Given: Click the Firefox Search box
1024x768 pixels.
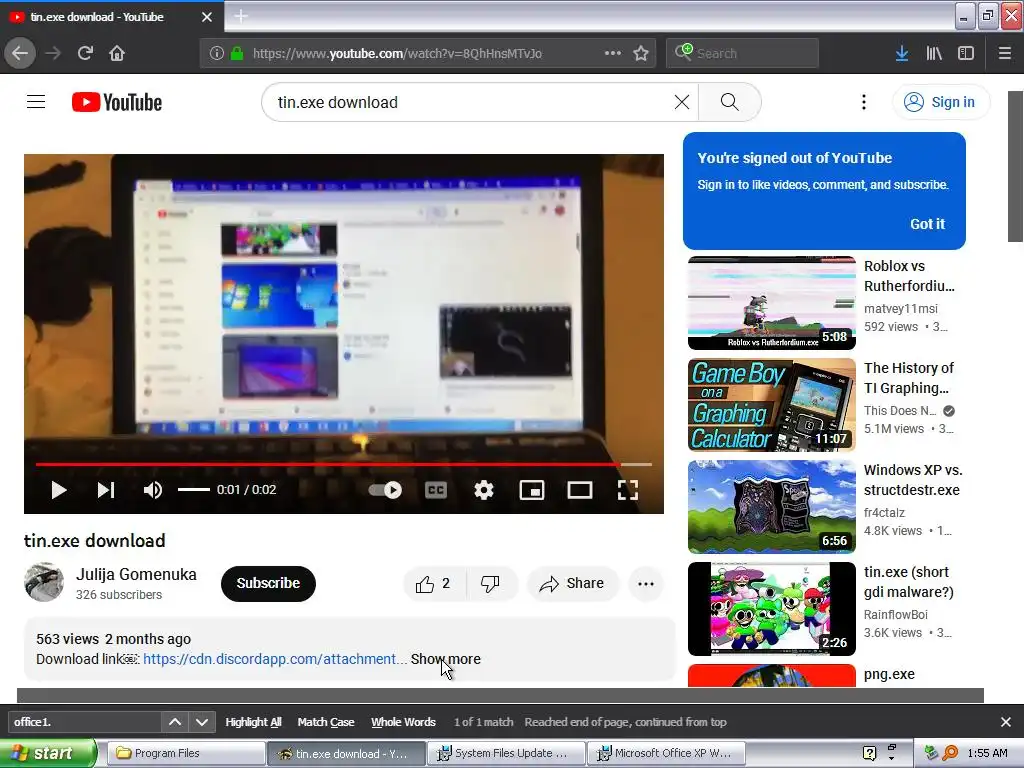Looking at the screenshot, I should click(x=743, y=54).
